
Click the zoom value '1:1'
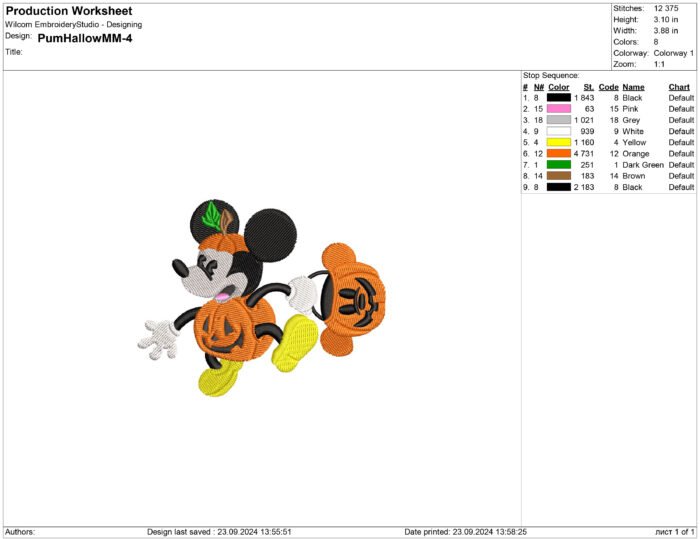pos(659,64)
